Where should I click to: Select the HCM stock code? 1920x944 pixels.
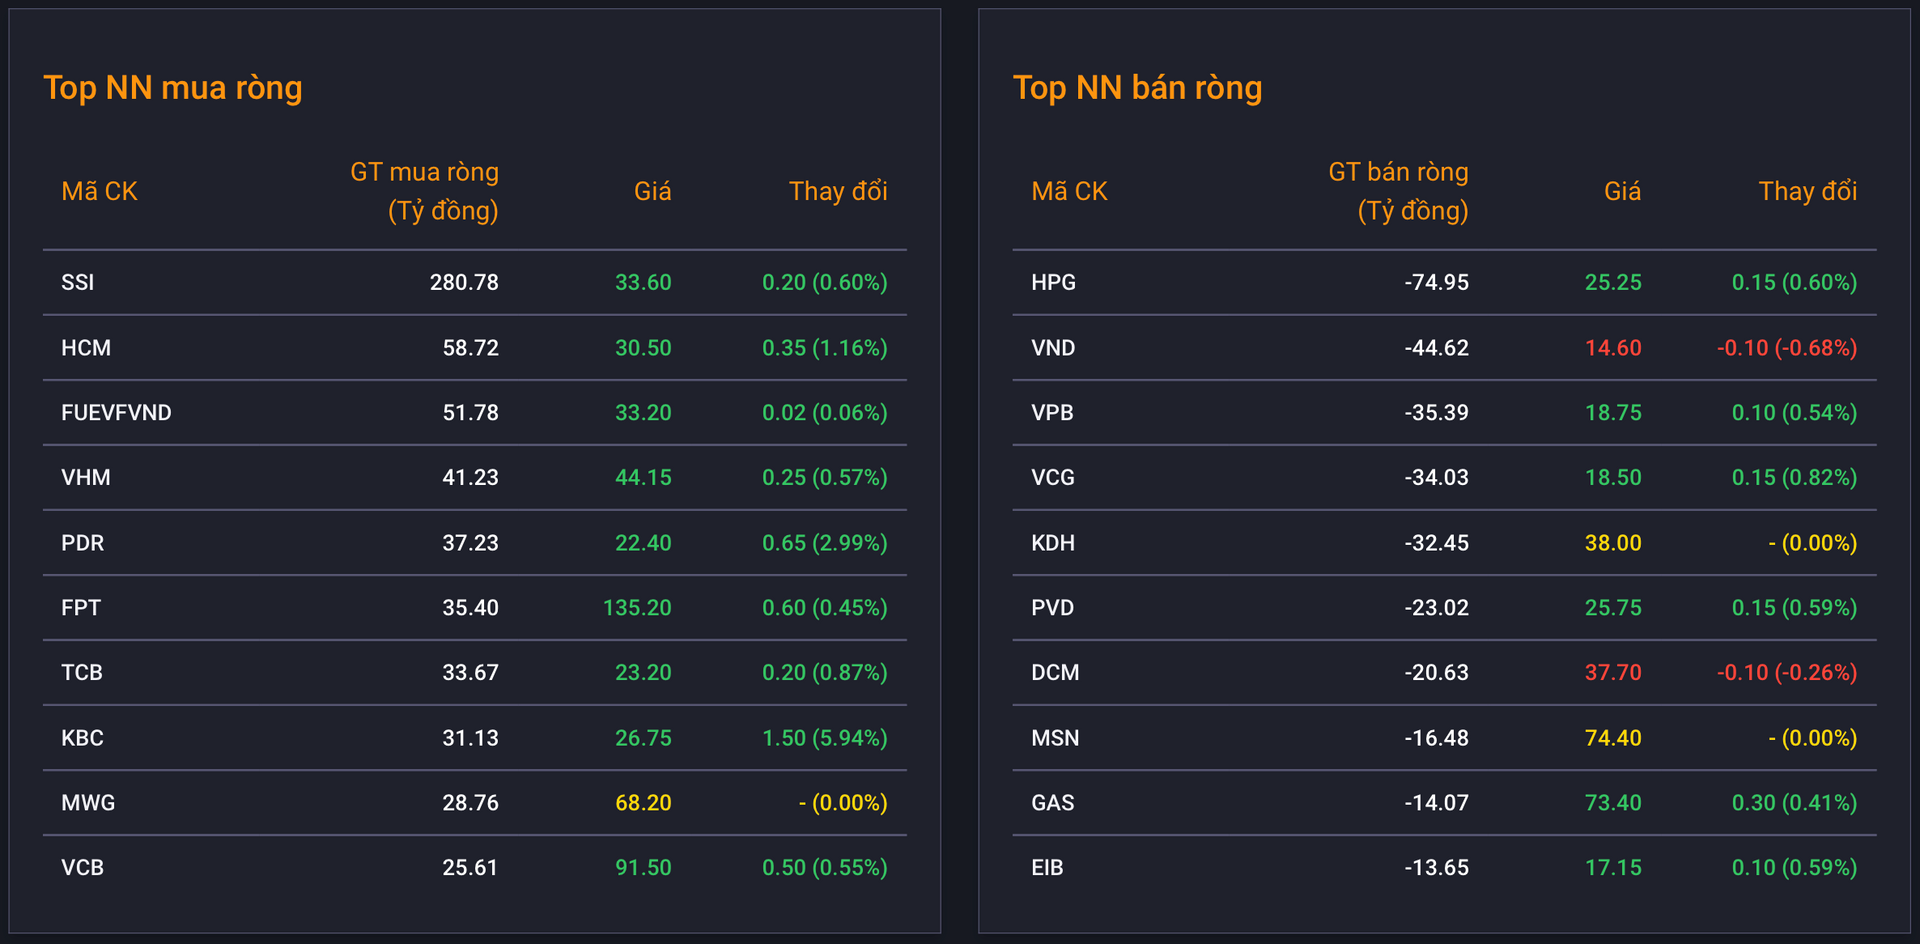click(86, 348)
